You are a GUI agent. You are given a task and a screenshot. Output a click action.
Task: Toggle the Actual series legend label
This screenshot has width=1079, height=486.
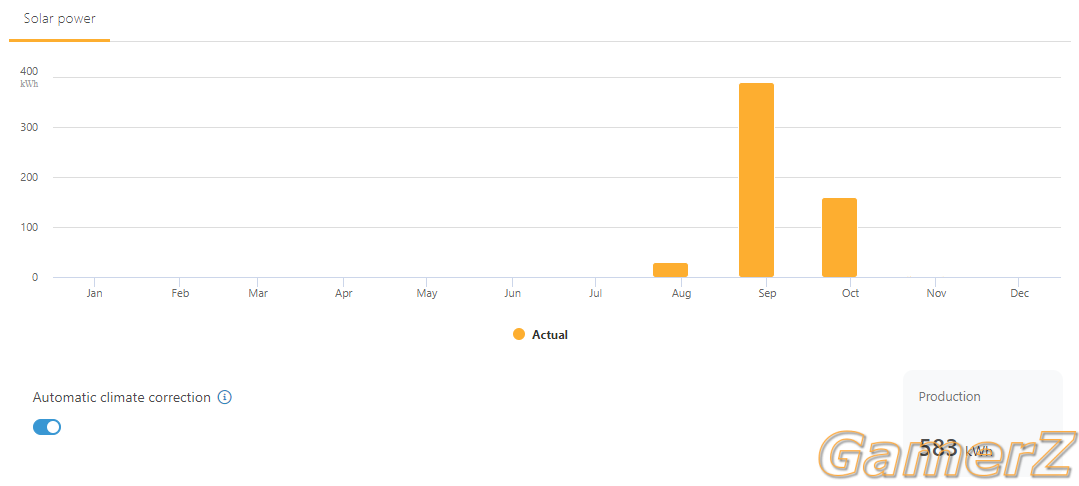pyautogui.click(x=549, y=335)
